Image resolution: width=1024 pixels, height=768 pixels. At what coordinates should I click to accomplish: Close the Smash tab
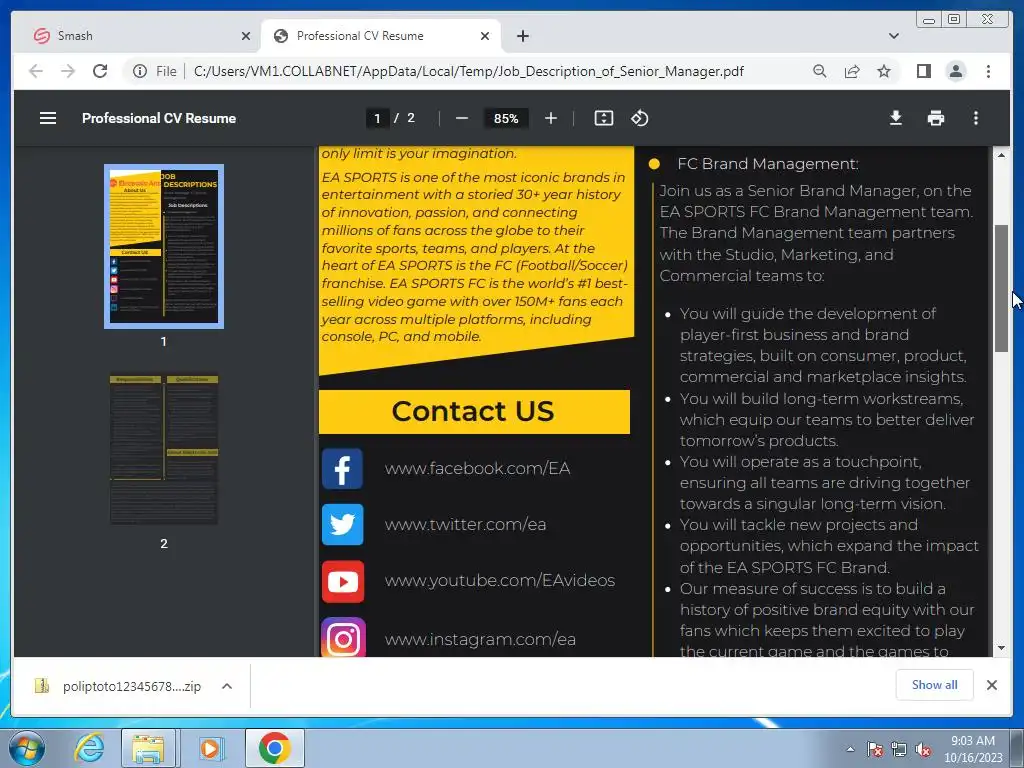(x=246, y=36)
